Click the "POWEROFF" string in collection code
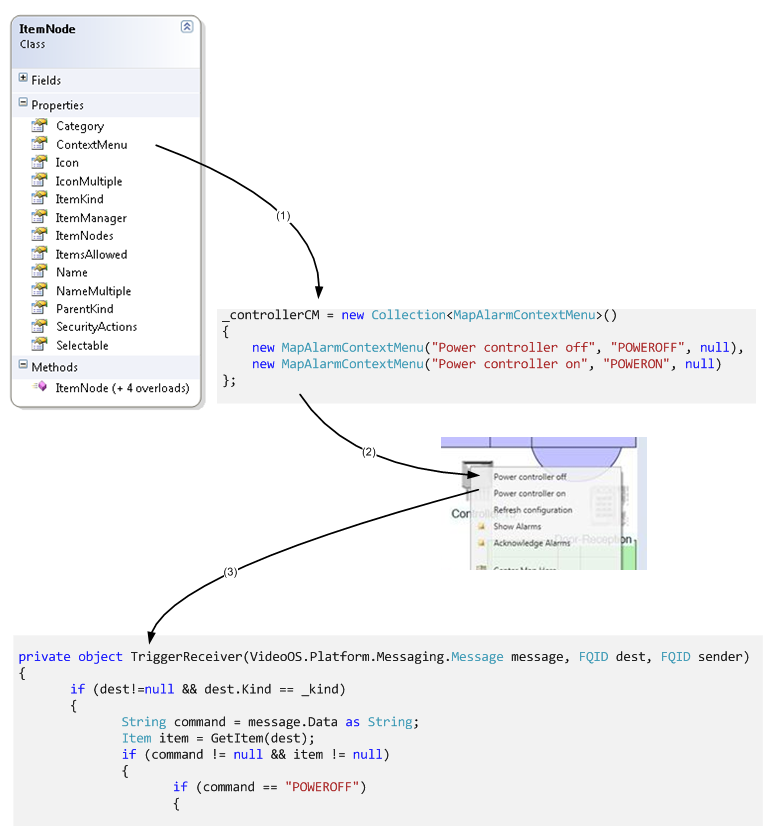The width and height of the screenshot is (775, 837). pos(647,348)
